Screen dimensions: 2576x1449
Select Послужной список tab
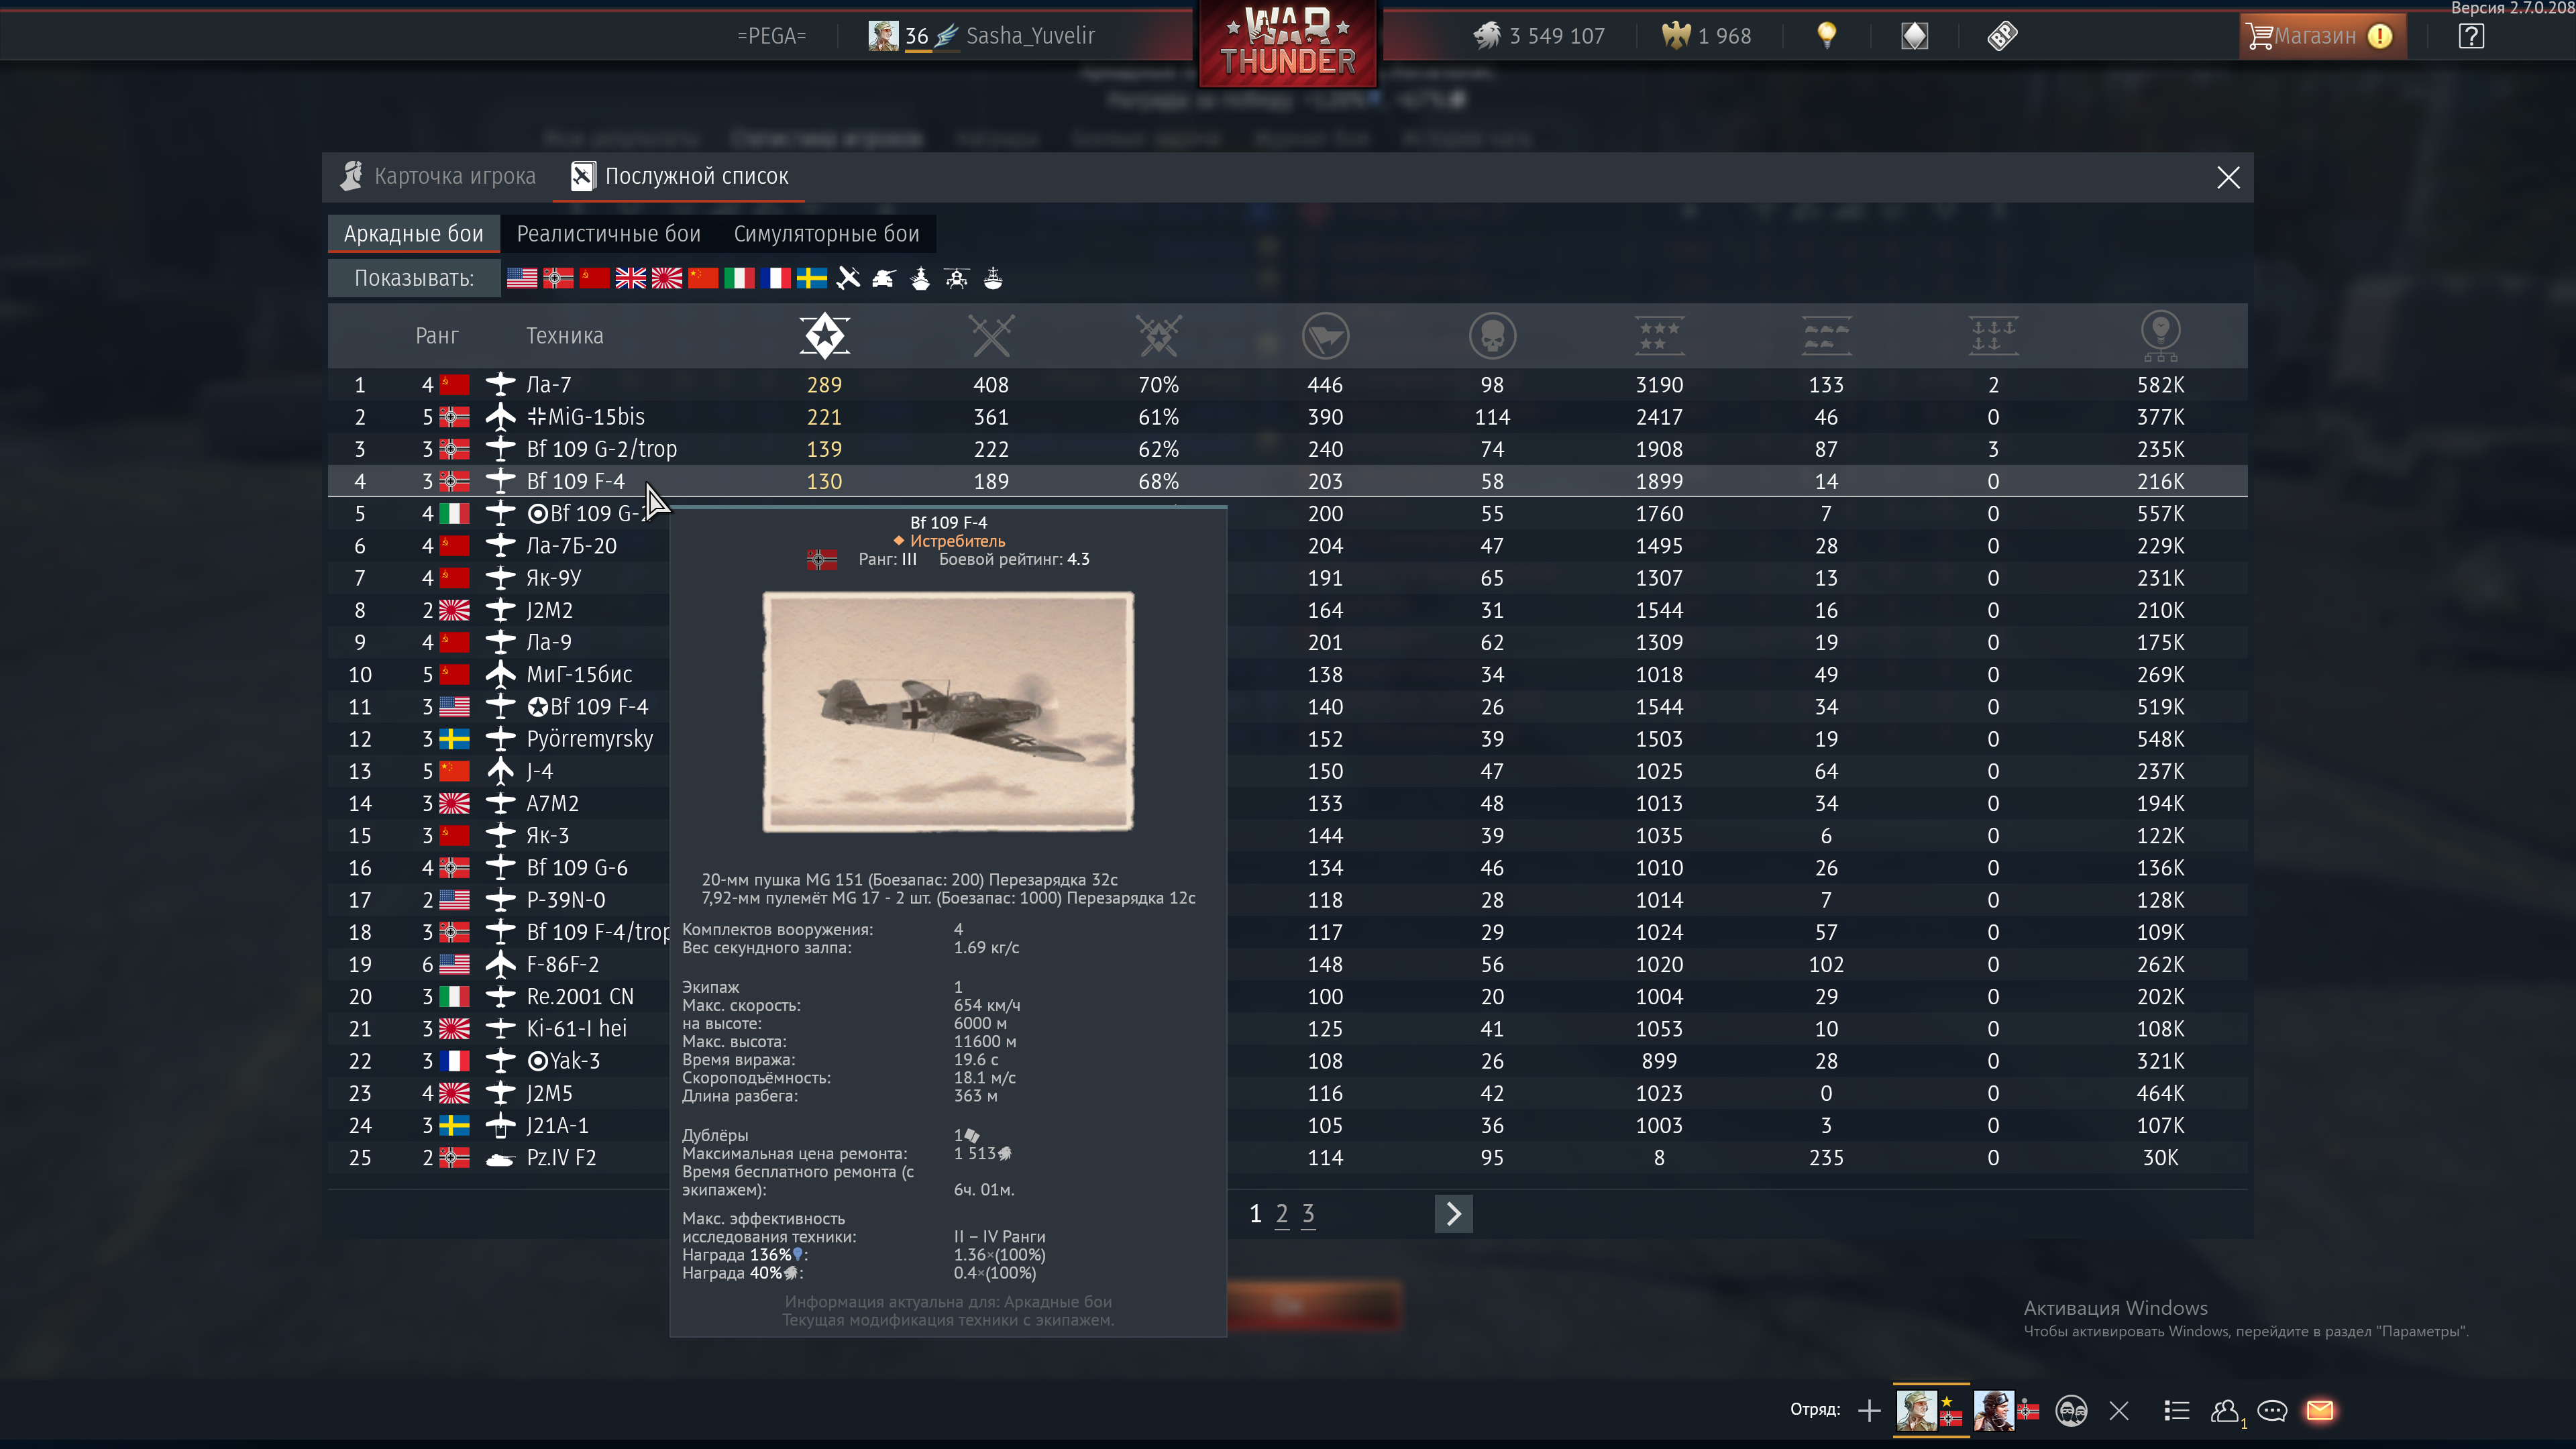coord(680,176)
